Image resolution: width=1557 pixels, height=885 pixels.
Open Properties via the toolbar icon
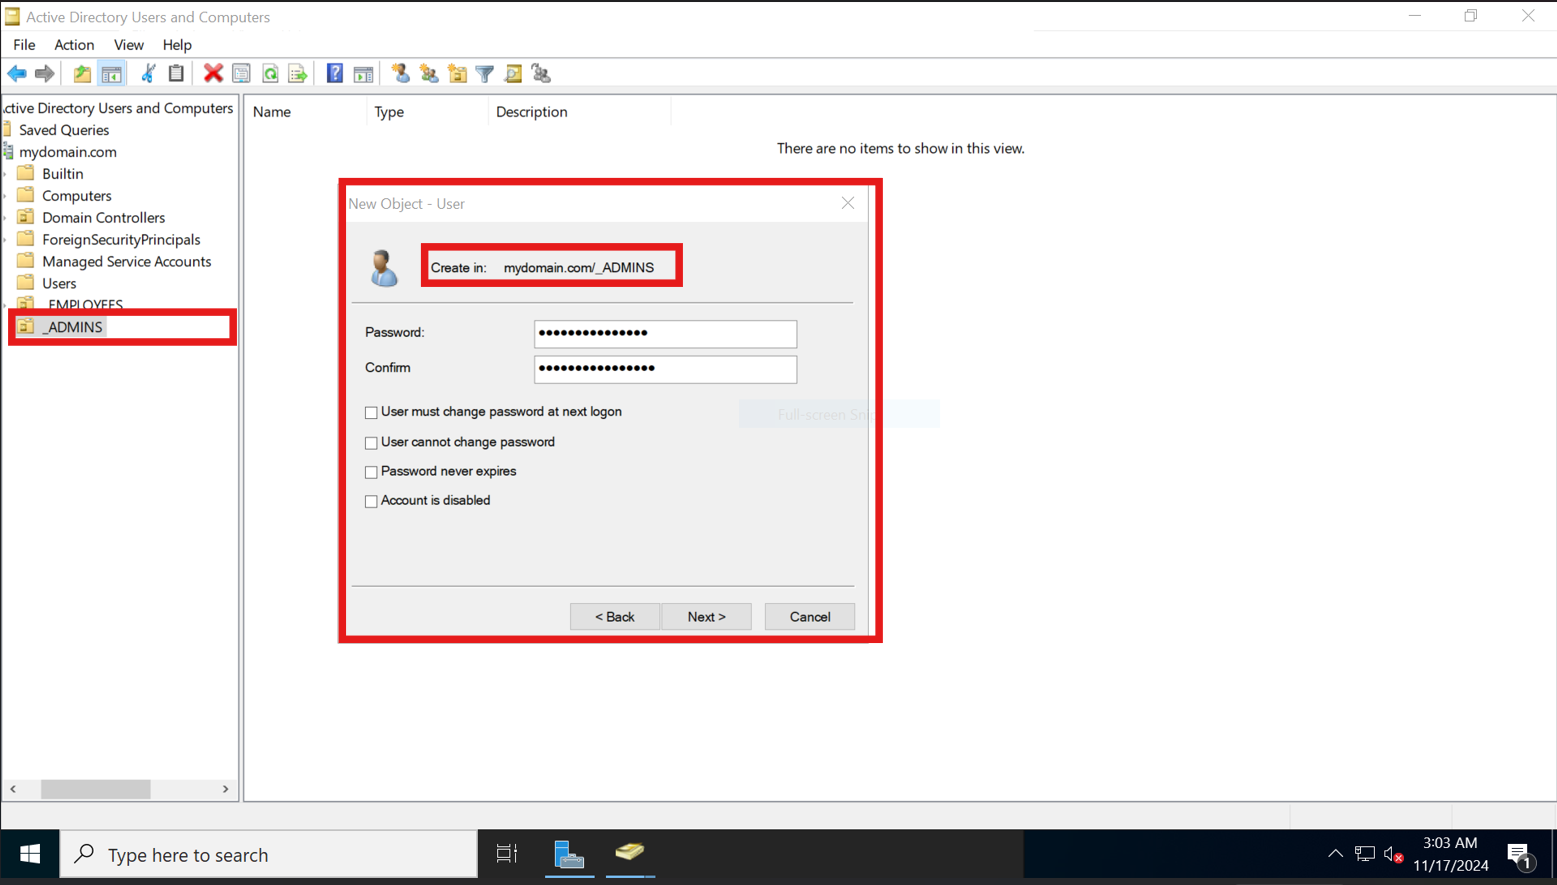pyautogui.click(x=241, y=74)
